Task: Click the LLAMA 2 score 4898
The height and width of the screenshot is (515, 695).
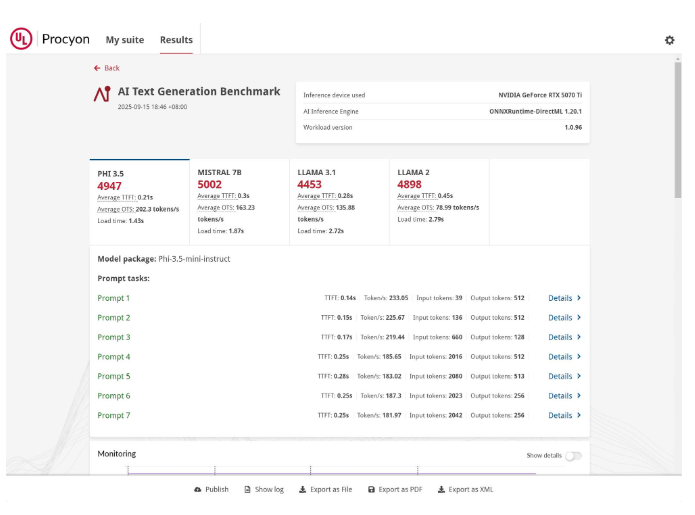Action: pyautogui.click(x=409, y=184)
